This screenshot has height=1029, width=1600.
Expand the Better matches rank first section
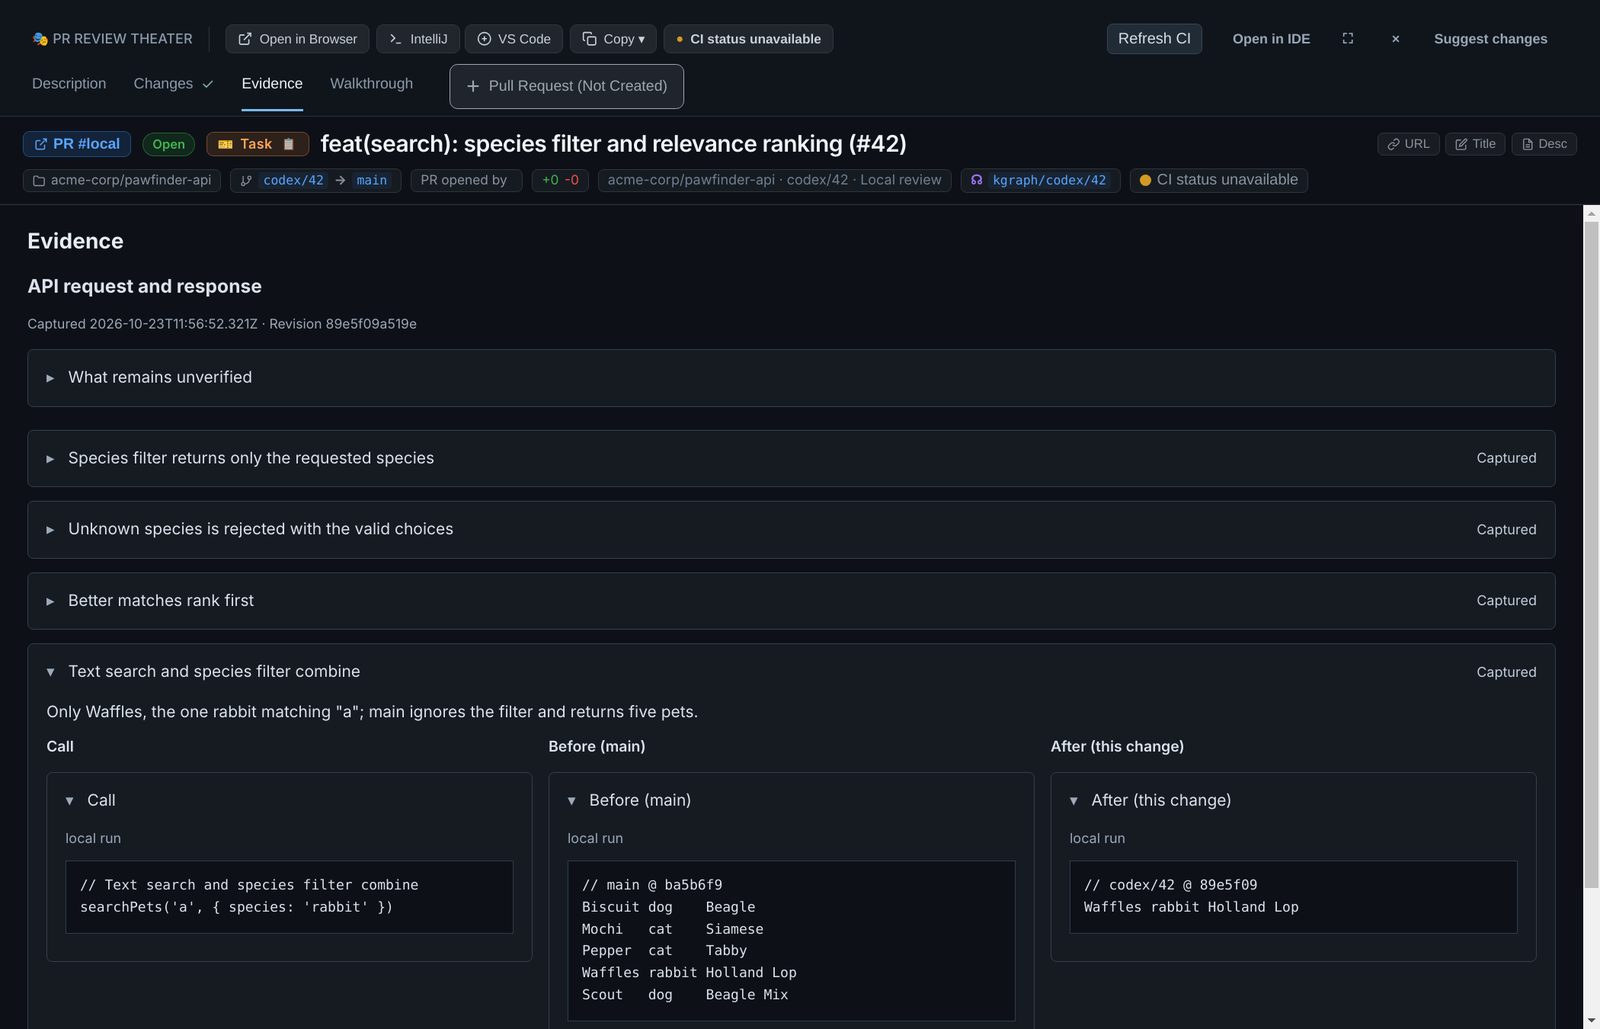coord(791,601)
